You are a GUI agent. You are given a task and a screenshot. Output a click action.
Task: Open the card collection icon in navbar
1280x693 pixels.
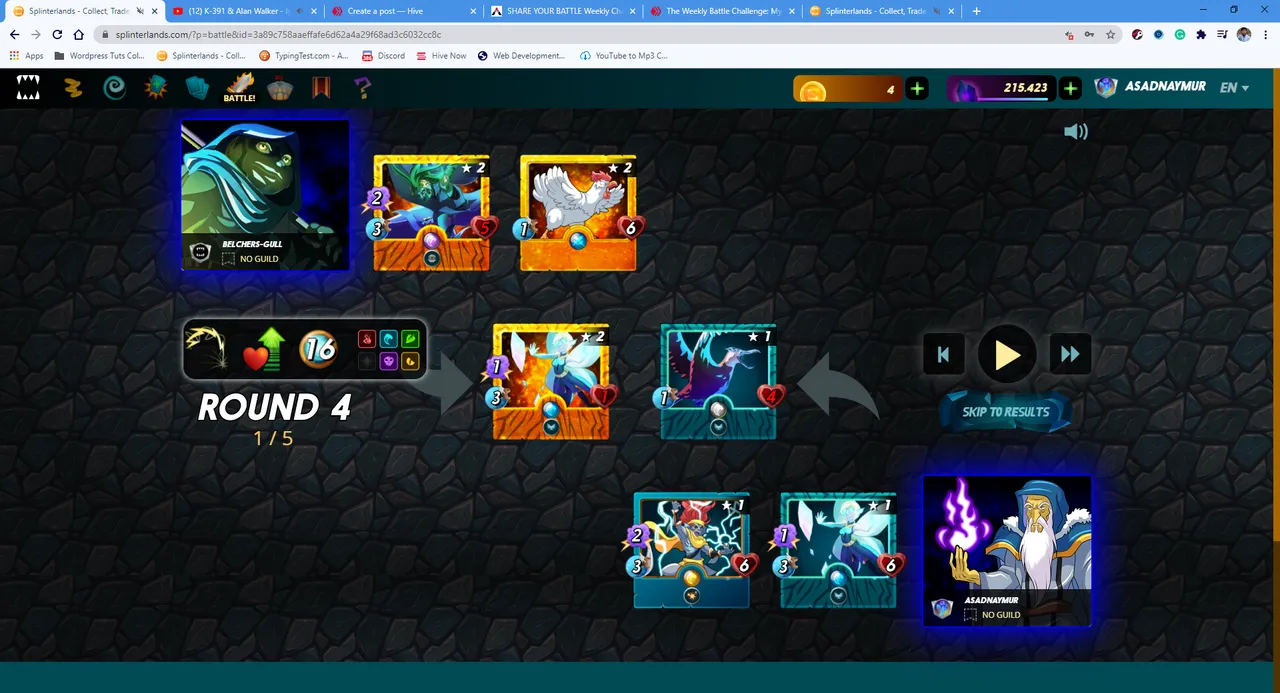pos(197,89)
